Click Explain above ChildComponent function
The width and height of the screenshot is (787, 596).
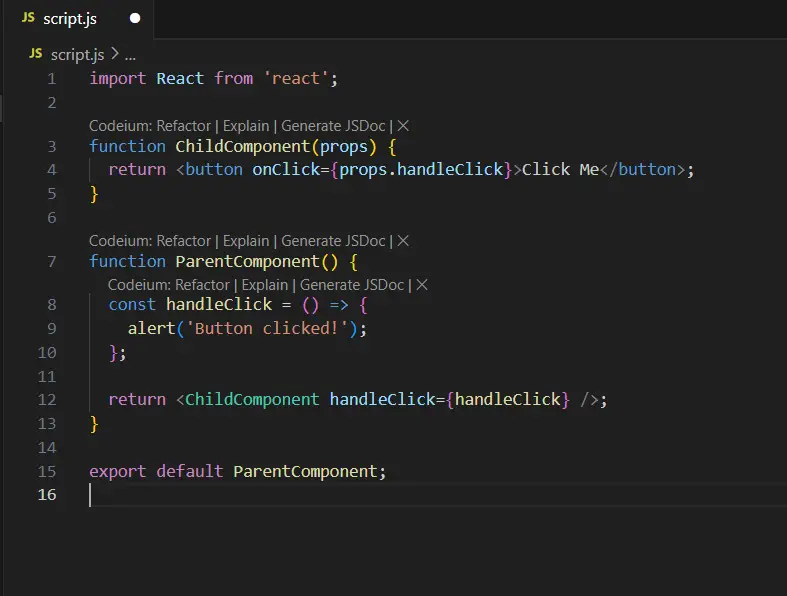pos(246,126)
